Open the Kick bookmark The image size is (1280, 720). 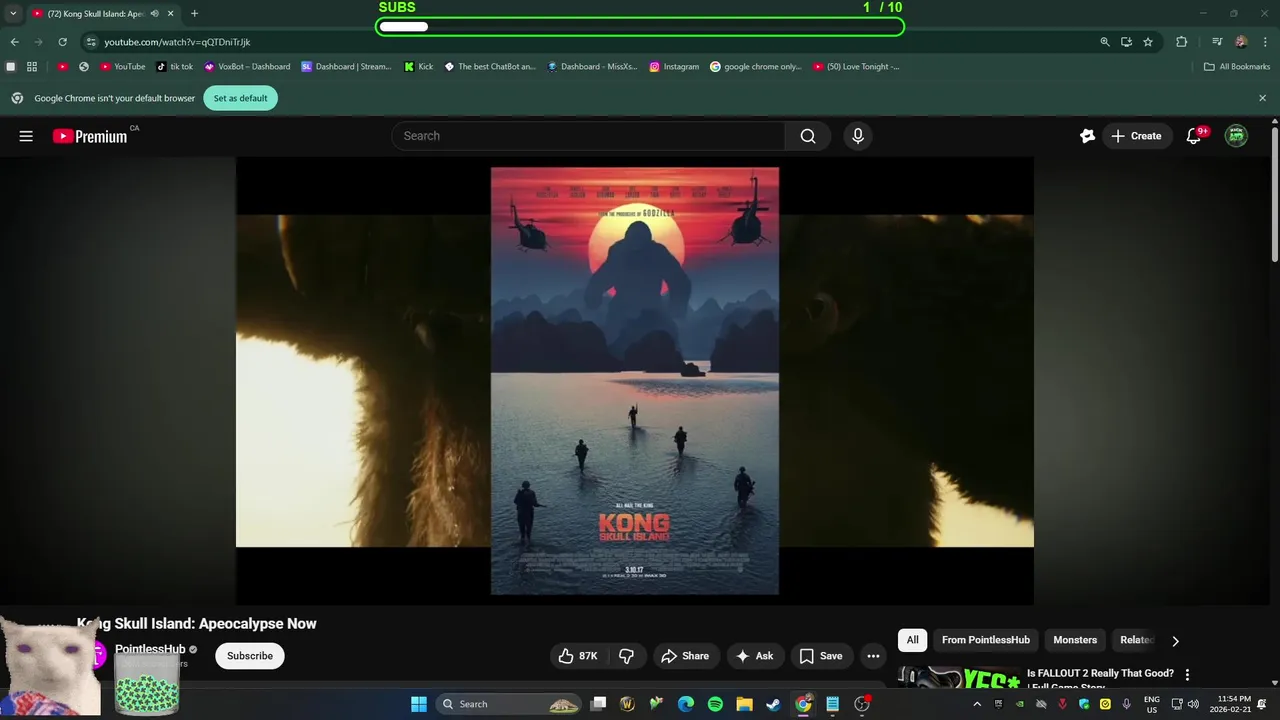418,67
